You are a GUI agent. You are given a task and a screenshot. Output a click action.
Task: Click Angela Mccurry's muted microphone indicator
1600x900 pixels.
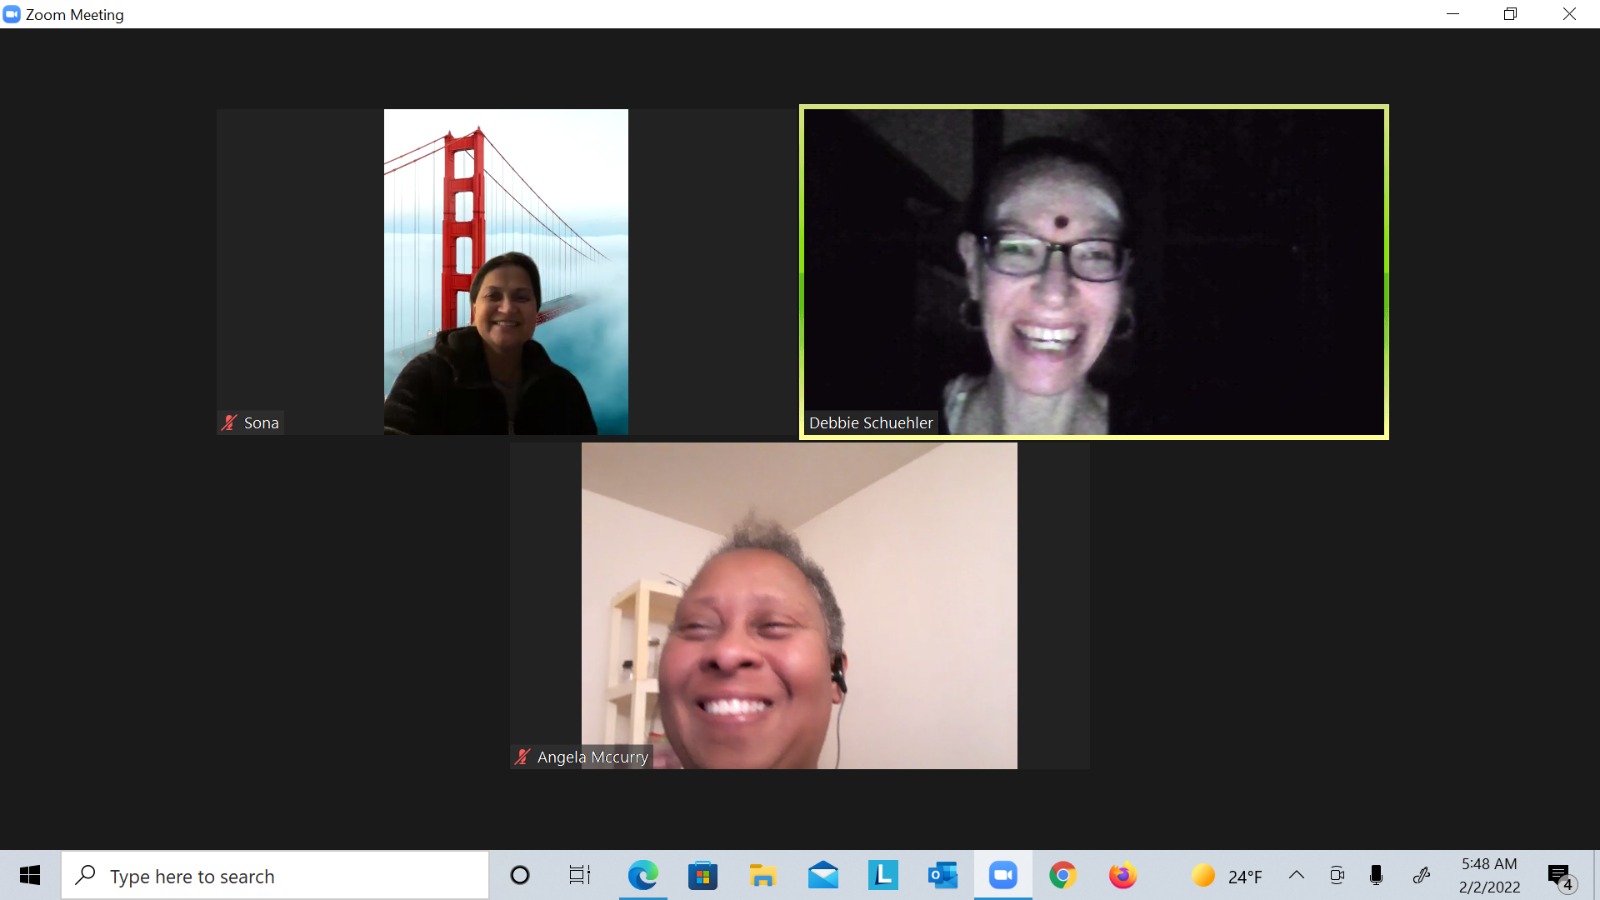(522, 757)
